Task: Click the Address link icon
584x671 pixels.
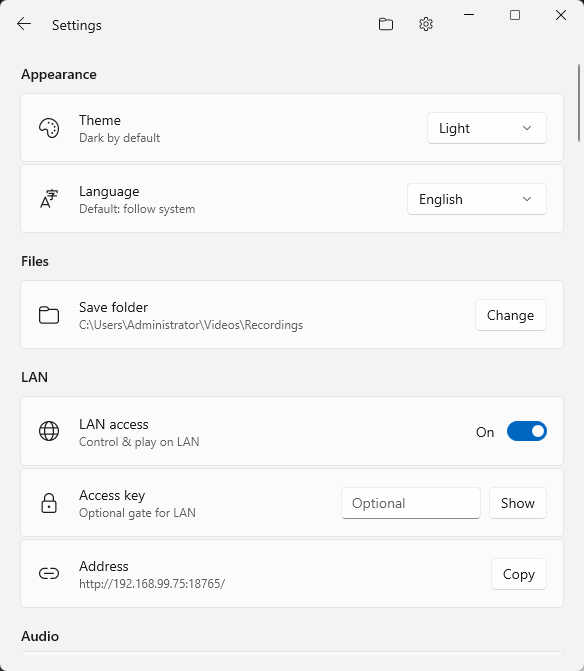Action: tap(49, 573)
